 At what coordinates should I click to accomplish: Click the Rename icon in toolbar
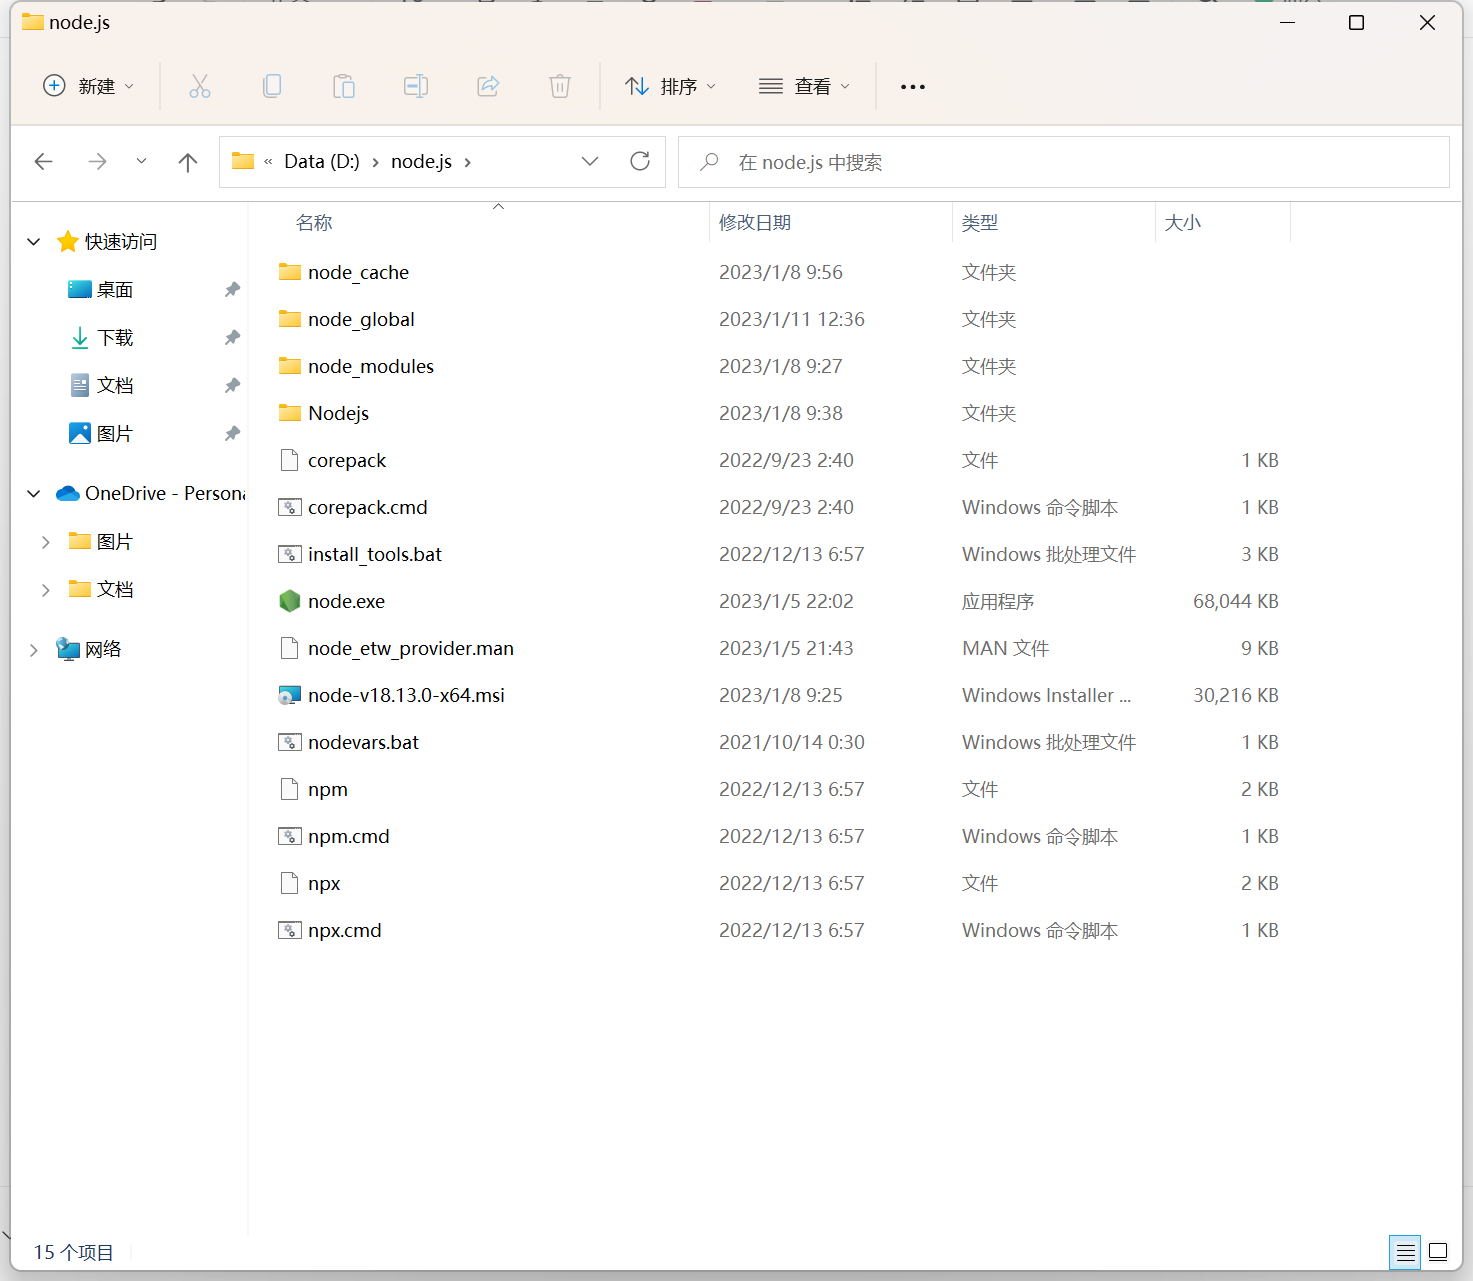click(x=416, y=87)
